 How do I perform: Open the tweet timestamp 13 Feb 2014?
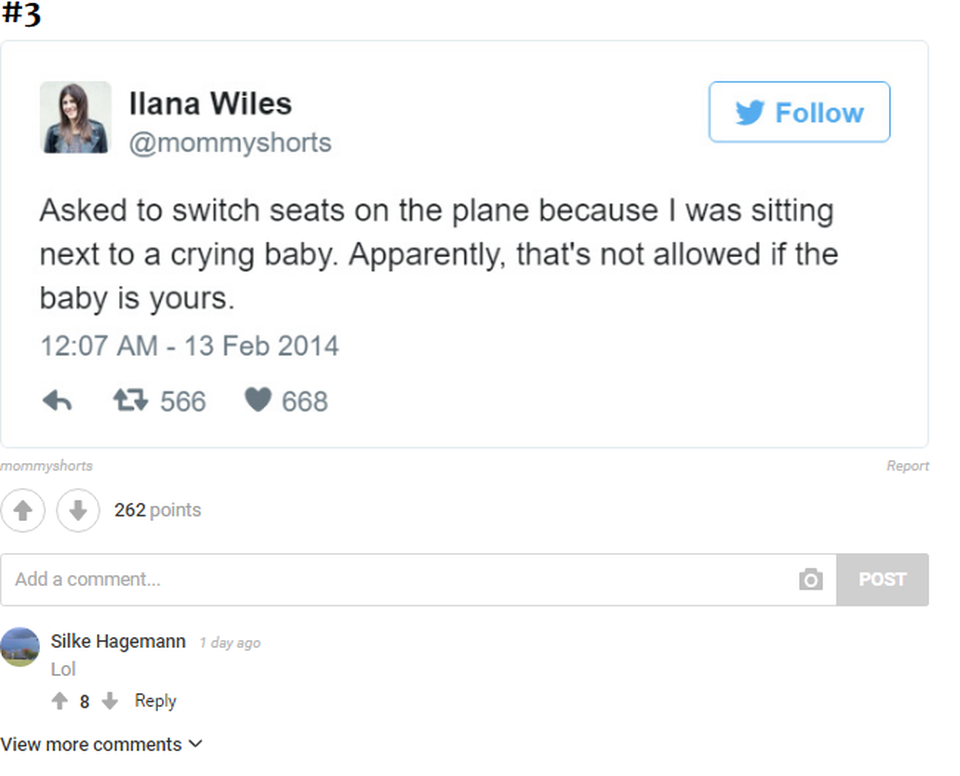189,346
